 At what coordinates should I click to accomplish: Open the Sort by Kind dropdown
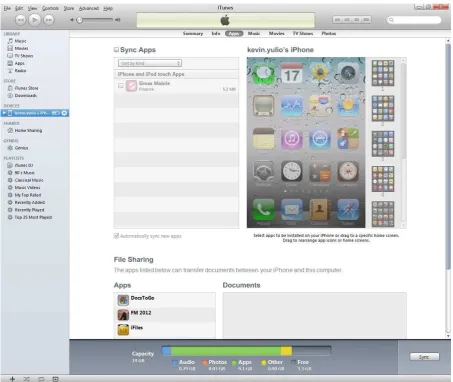(150, 63)
